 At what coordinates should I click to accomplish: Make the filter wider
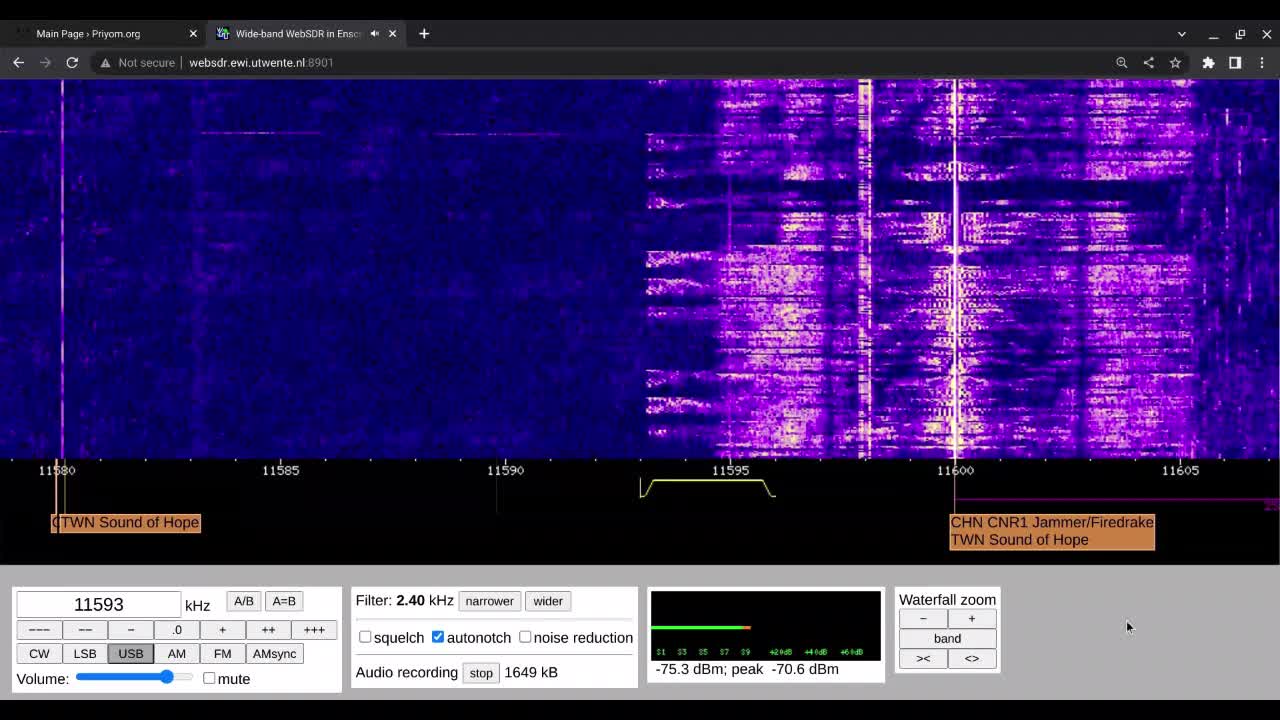click(548, 601)
